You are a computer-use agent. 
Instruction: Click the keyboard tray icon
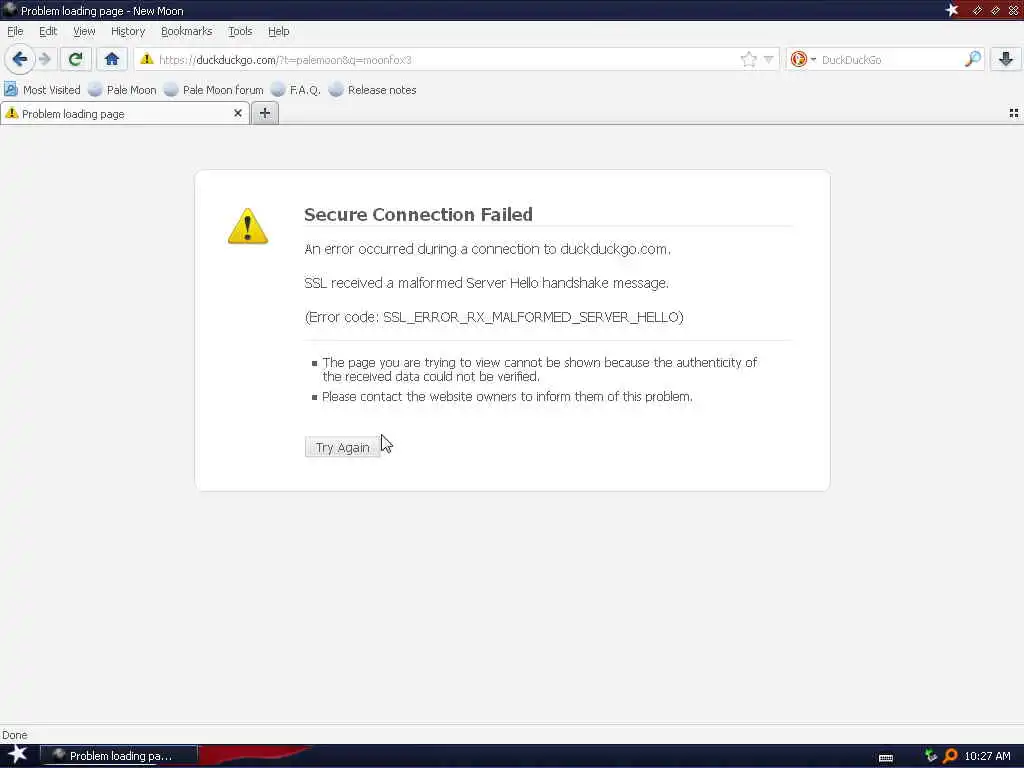(x=886, y=758)
